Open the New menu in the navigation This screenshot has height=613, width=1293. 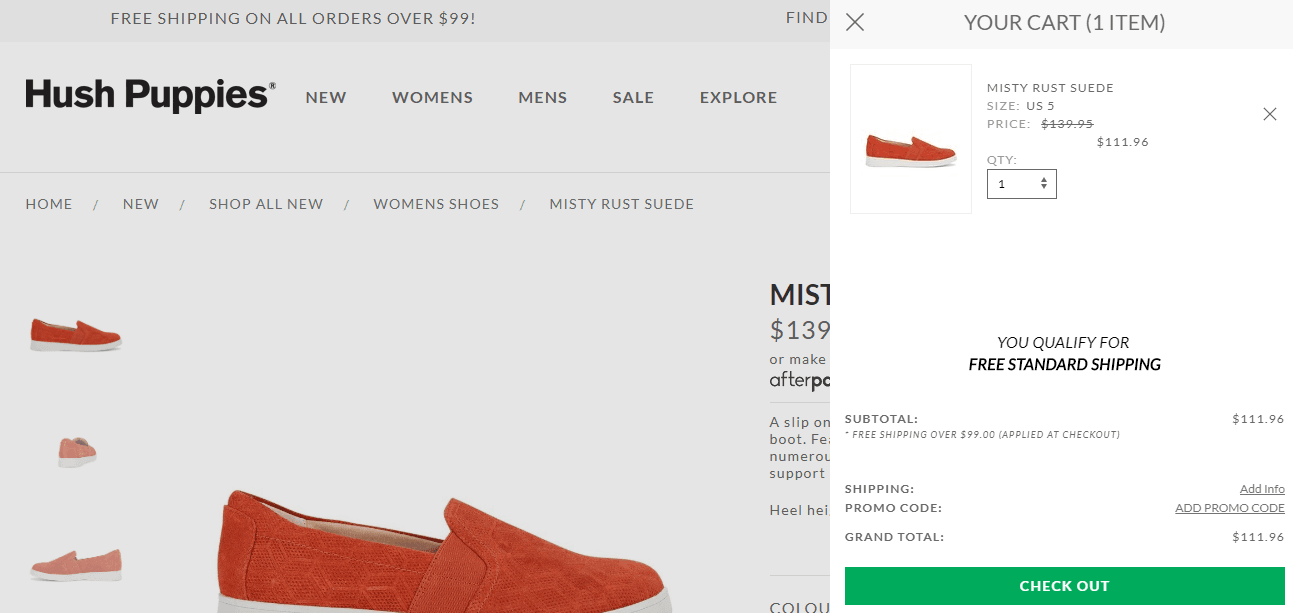pos(326,97)
